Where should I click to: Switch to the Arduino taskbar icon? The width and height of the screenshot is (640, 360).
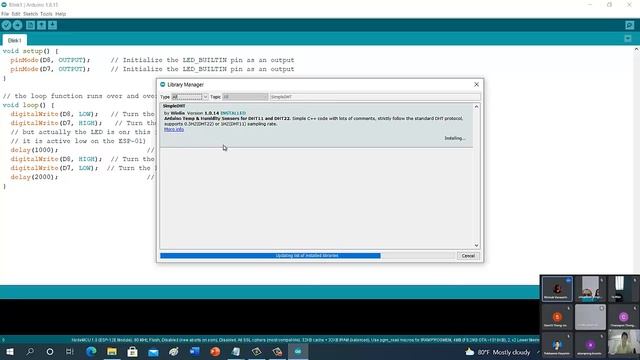[298, 351]
